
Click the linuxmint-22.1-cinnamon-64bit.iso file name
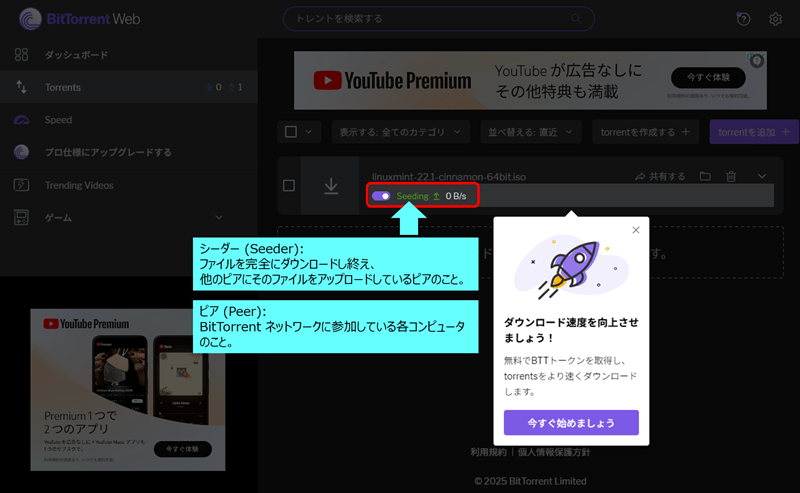[x=448, y=177]
